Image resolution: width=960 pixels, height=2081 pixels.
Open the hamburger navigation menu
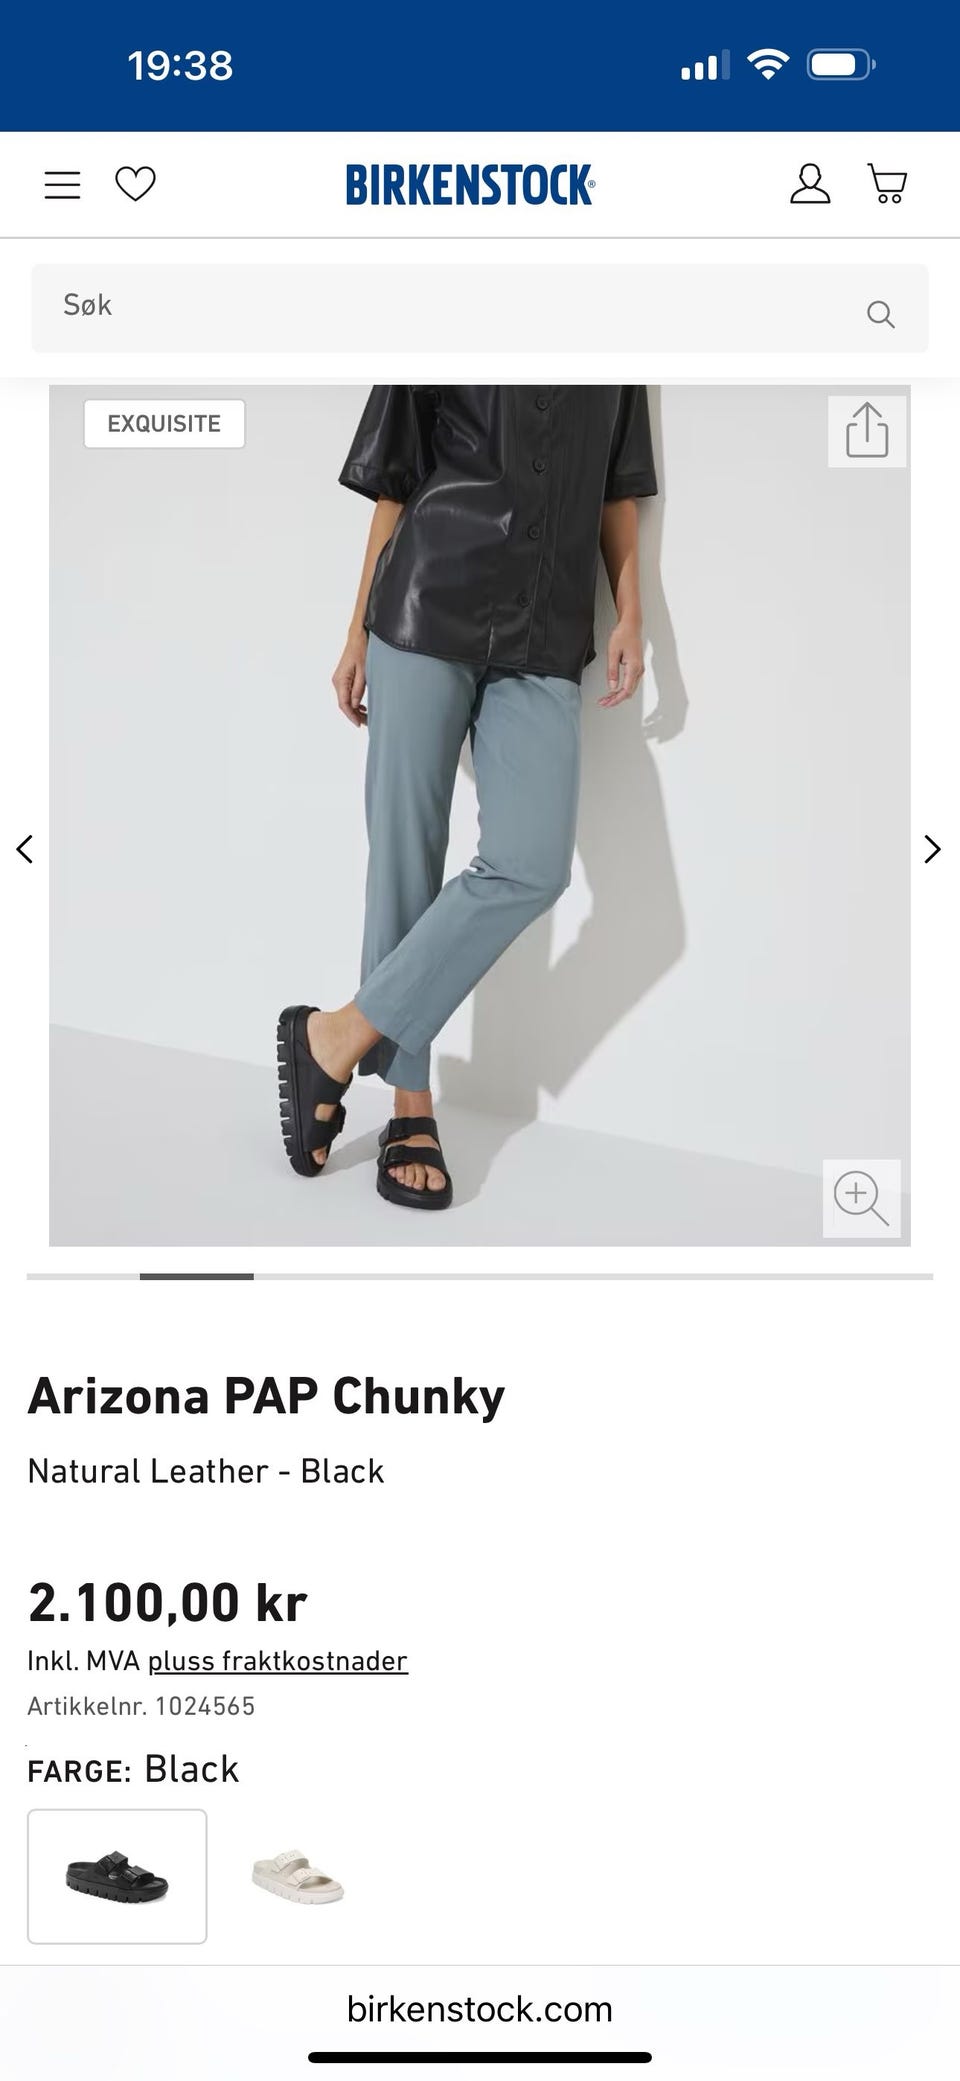point(62,185)
